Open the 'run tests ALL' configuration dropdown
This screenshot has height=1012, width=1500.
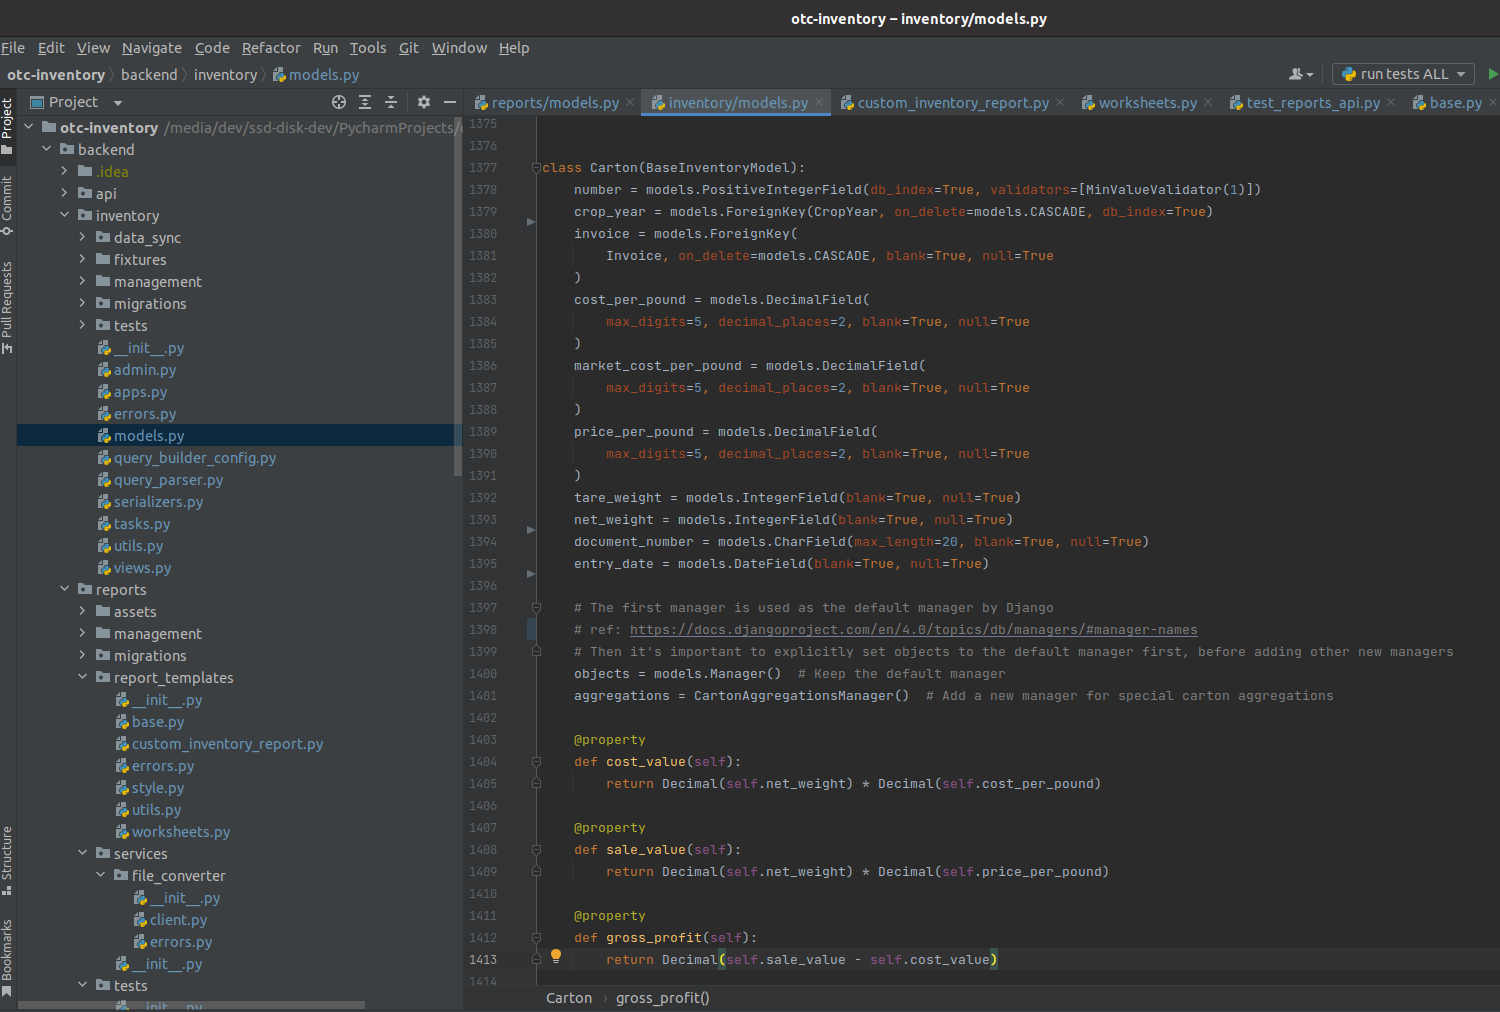pyautogui.click(x=1403, y=74)
